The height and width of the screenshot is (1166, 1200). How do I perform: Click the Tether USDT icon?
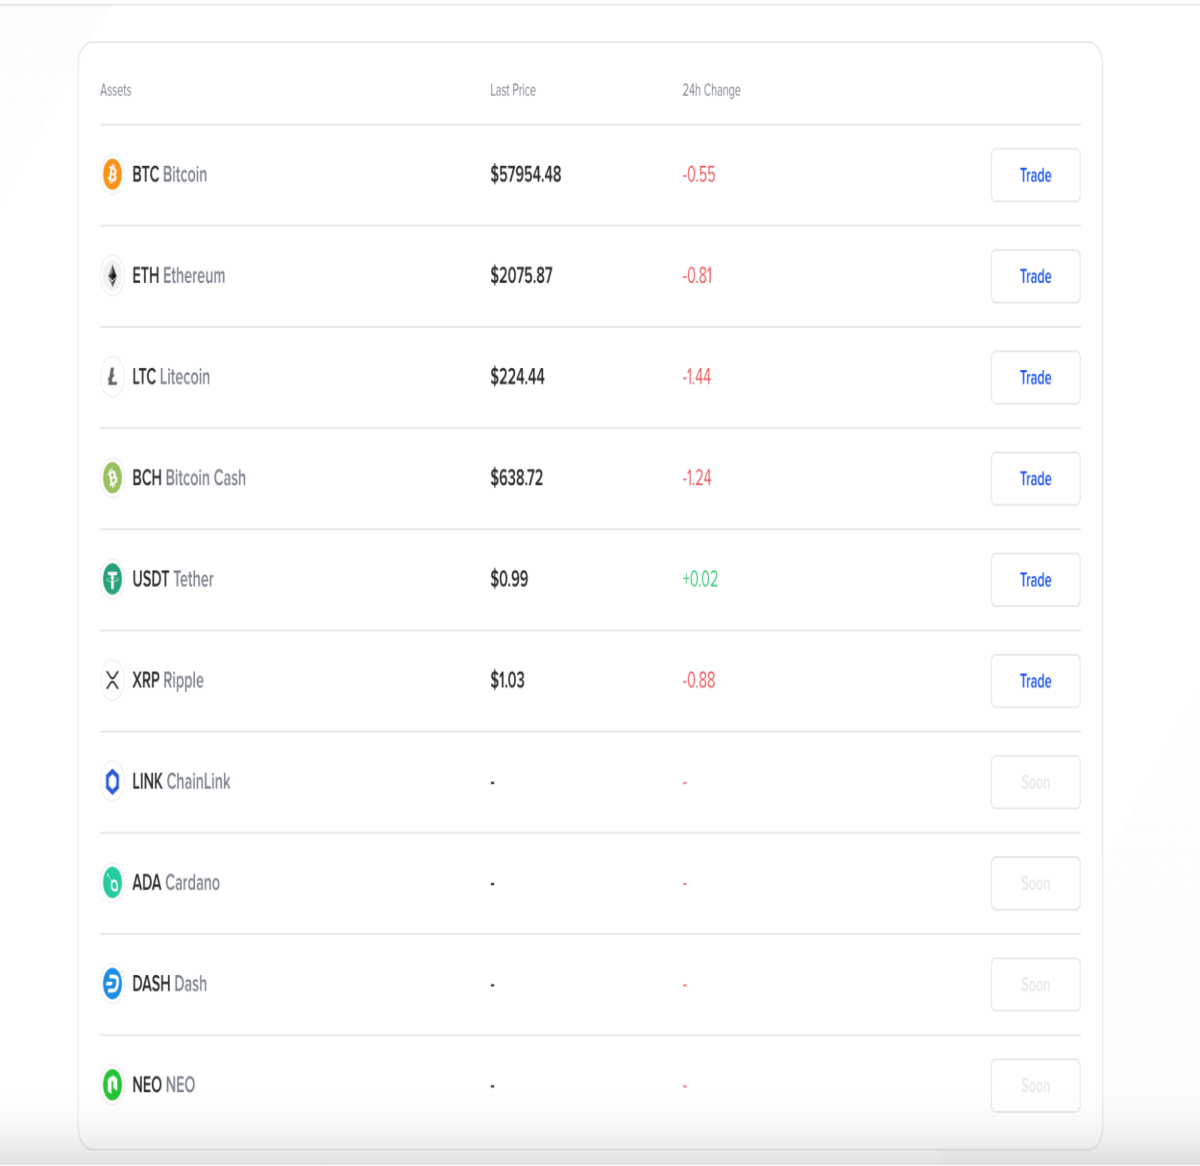[112, 579]
